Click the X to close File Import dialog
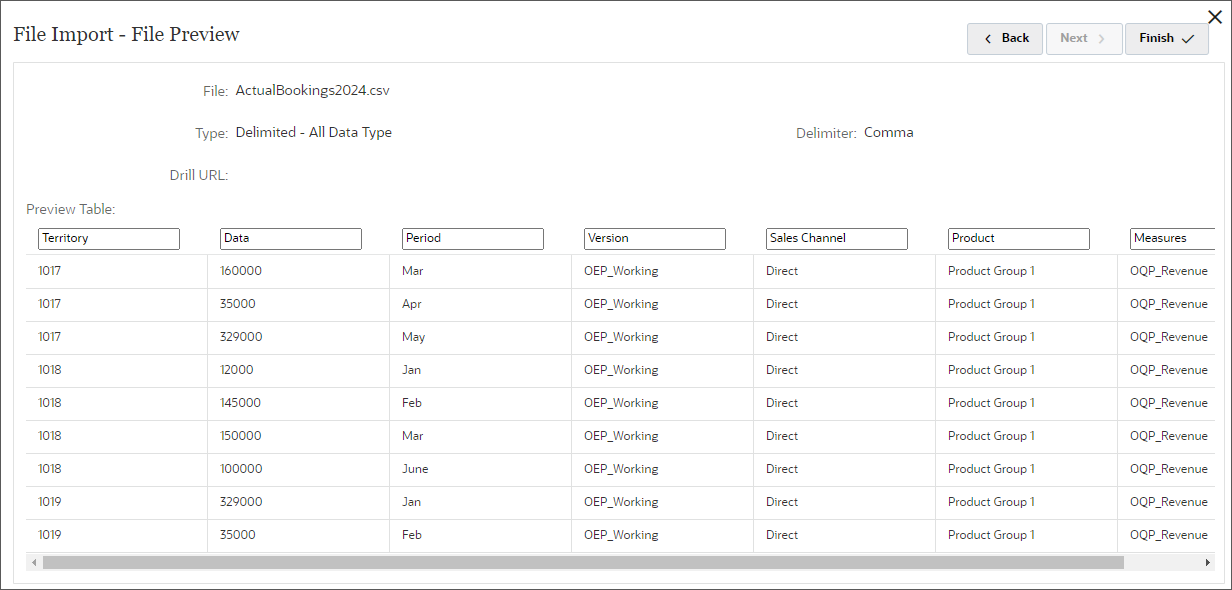This screenshot has height=590, width=1232. click(x=1215, y=16)
